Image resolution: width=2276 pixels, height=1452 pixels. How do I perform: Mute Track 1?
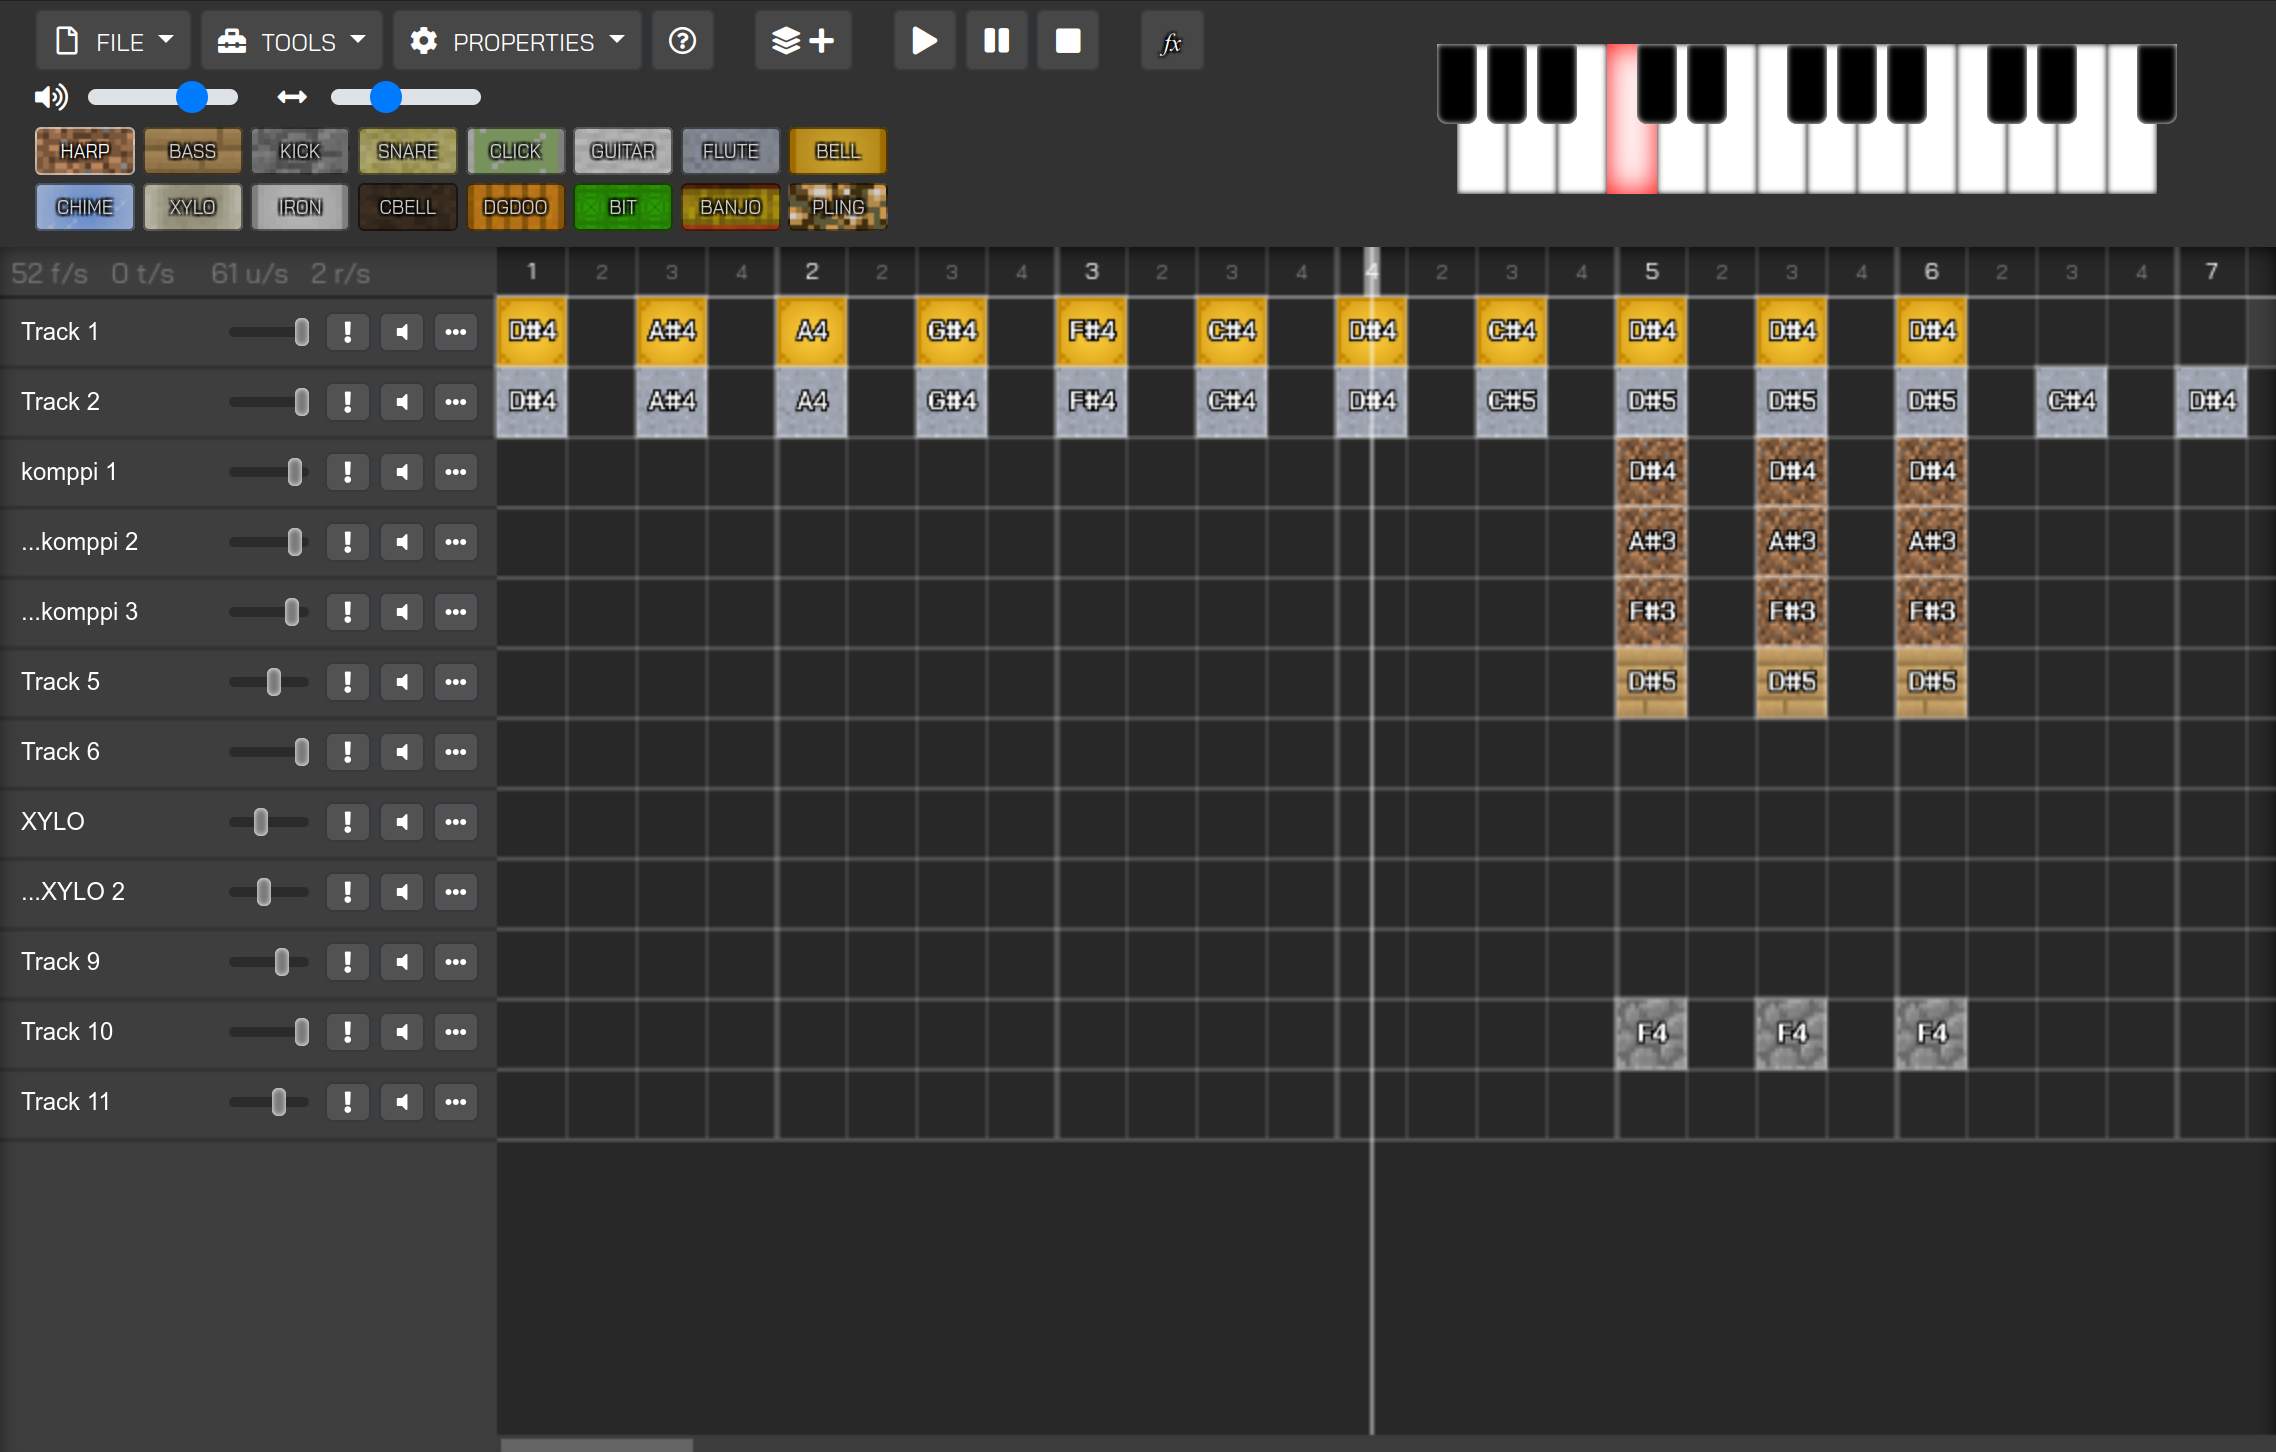pyautogui.click(x=402, y=332)
